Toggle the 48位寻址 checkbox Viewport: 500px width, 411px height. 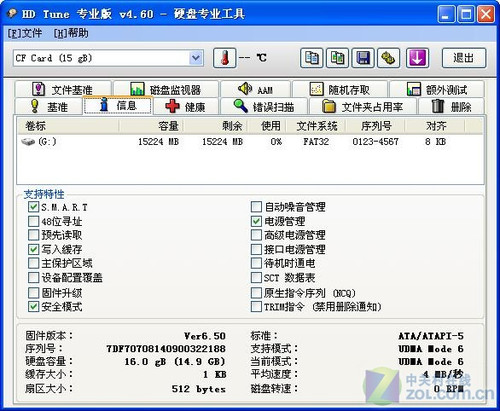(33, 221)
